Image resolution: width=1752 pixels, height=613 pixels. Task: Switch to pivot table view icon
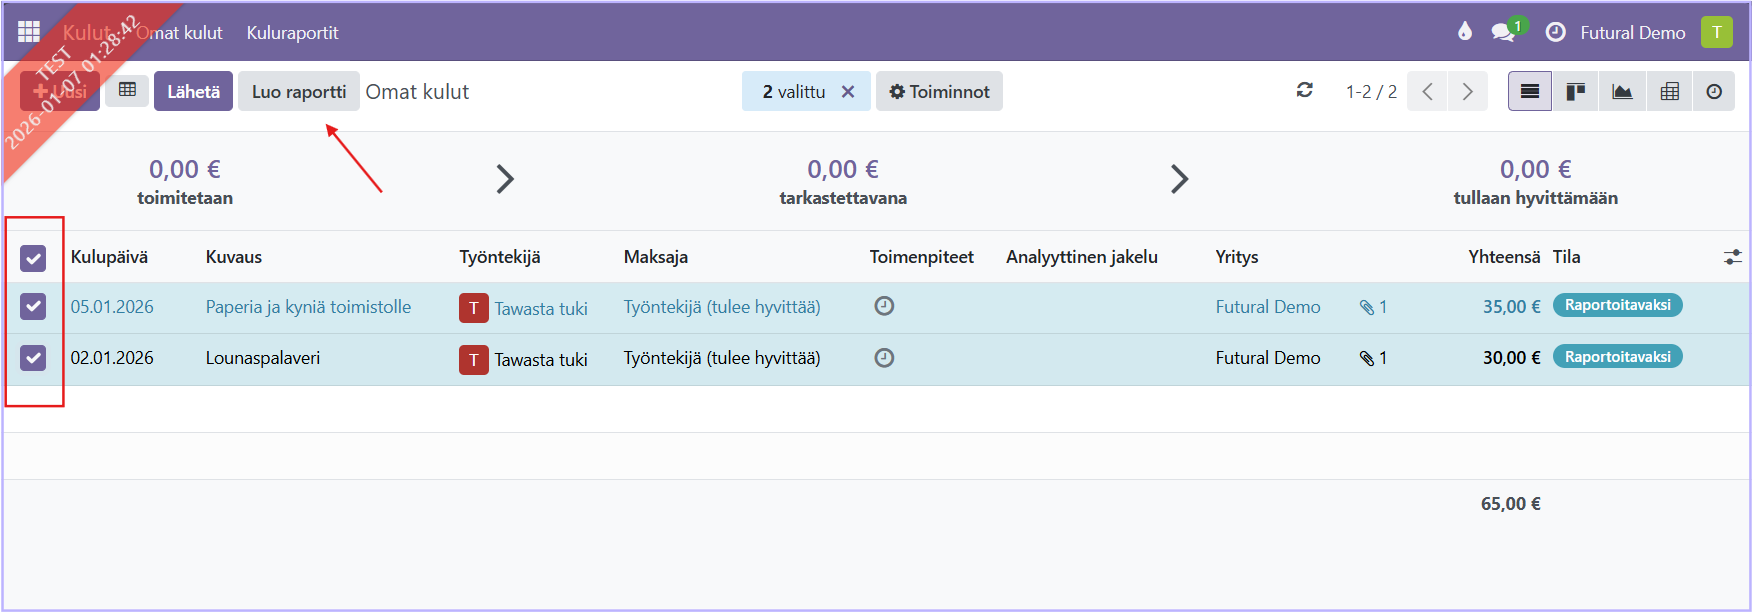click(x=1669, y=92)
